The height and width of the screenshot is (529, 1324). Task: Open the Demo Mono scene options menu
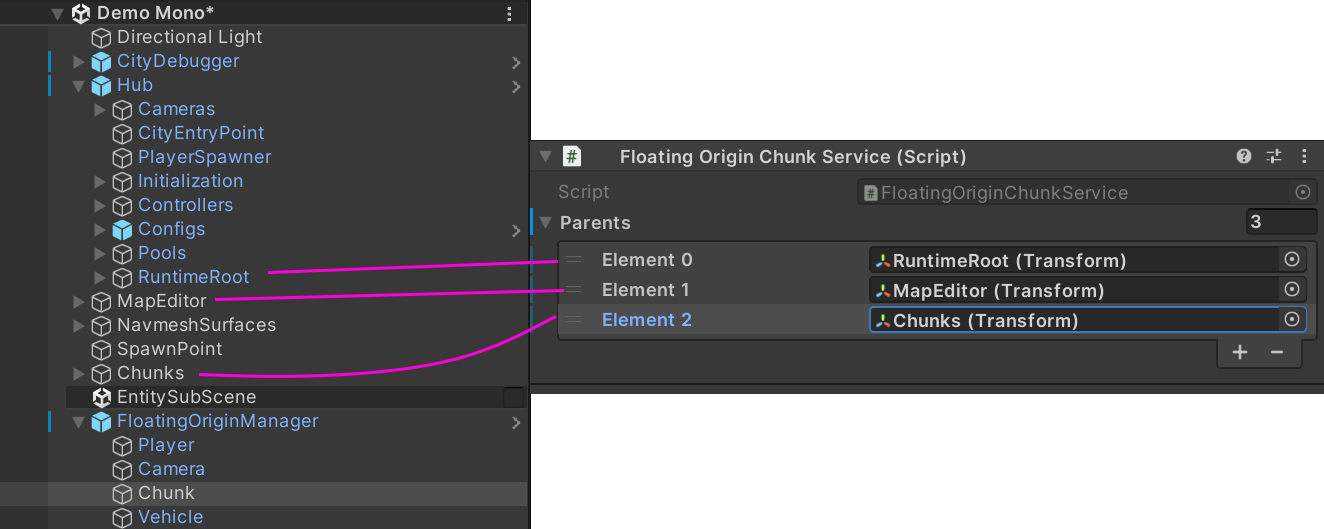510,14
